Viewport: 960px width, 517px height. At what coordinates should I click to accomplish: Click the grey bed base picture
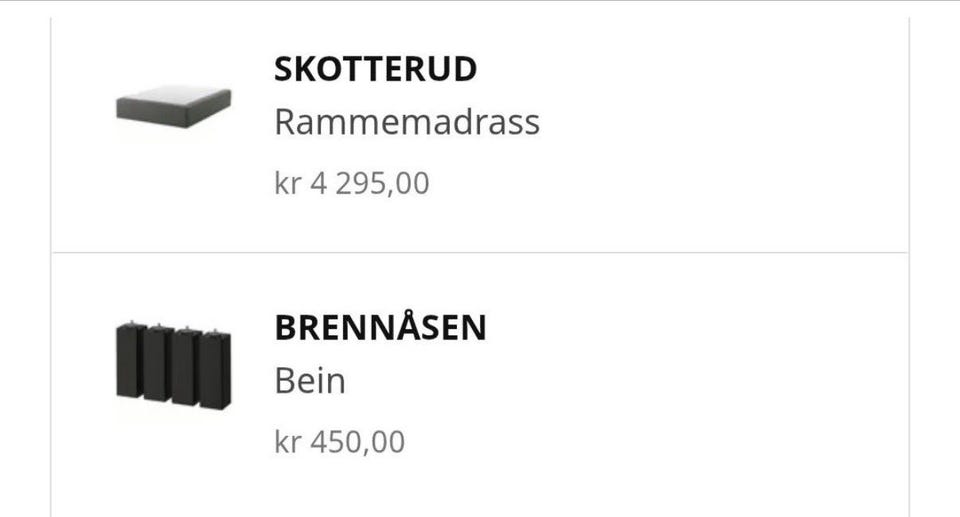pyautogui.click(x=174, y=107)
